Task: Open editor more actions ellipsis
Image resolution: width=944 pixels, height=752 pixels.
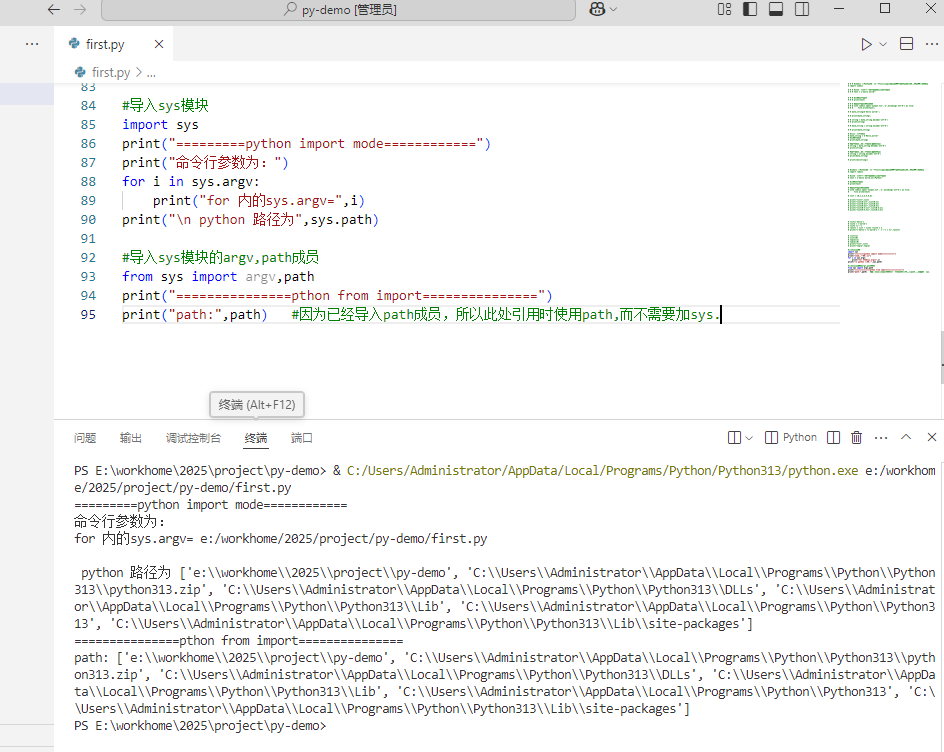Action: (931, 44)
